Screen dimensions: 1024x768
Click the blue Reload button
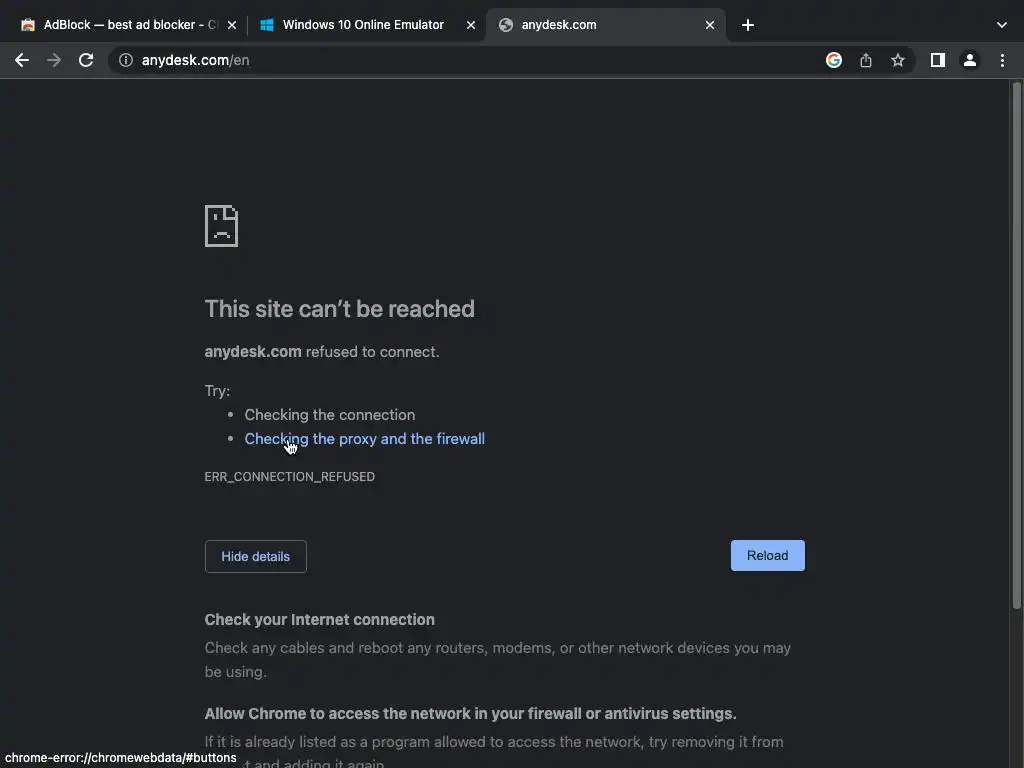pos(767,555)
